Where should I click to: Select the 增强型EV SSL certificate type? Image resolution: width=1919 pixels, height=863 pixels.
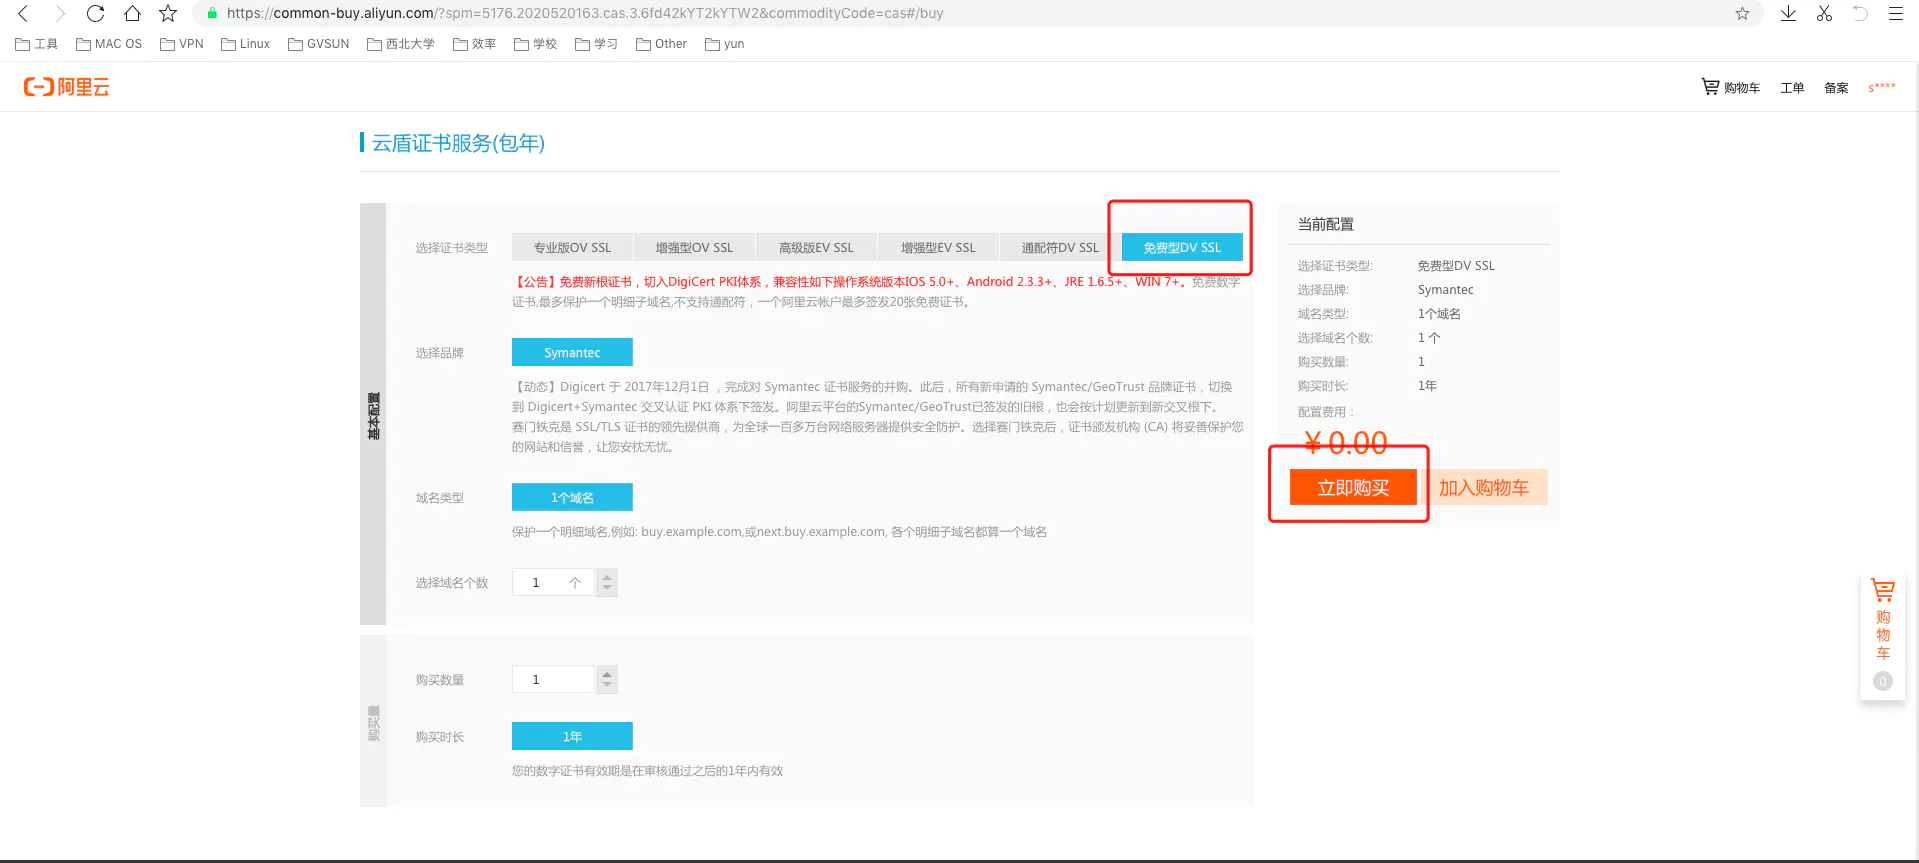pyautogui.click(x=938, y=247)
